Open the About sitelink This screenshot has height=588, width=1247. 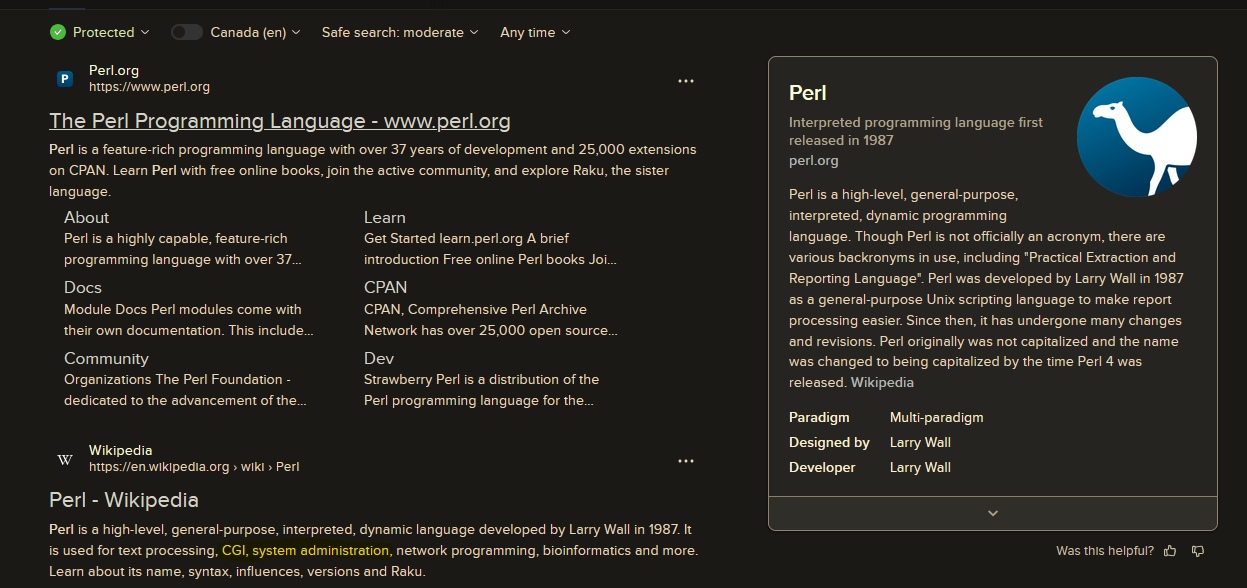click(87, 217)
